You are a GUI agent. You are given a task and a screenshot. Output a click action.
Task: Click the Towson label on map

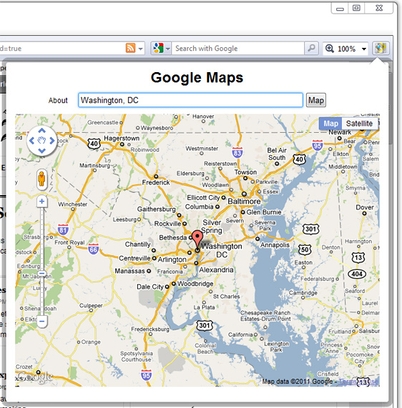pos(246,172)
